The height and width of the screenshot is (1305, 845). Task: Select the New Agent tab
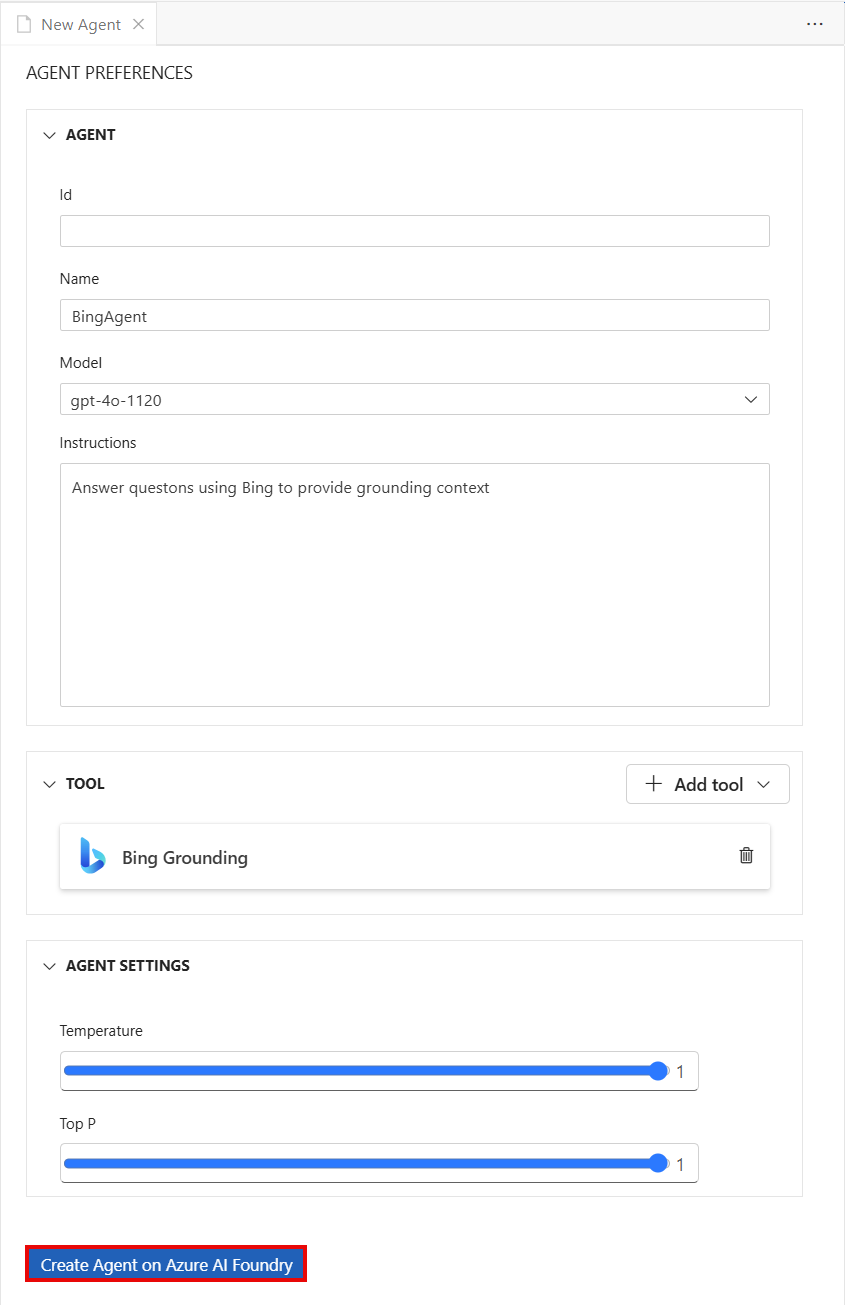[80, 24]
